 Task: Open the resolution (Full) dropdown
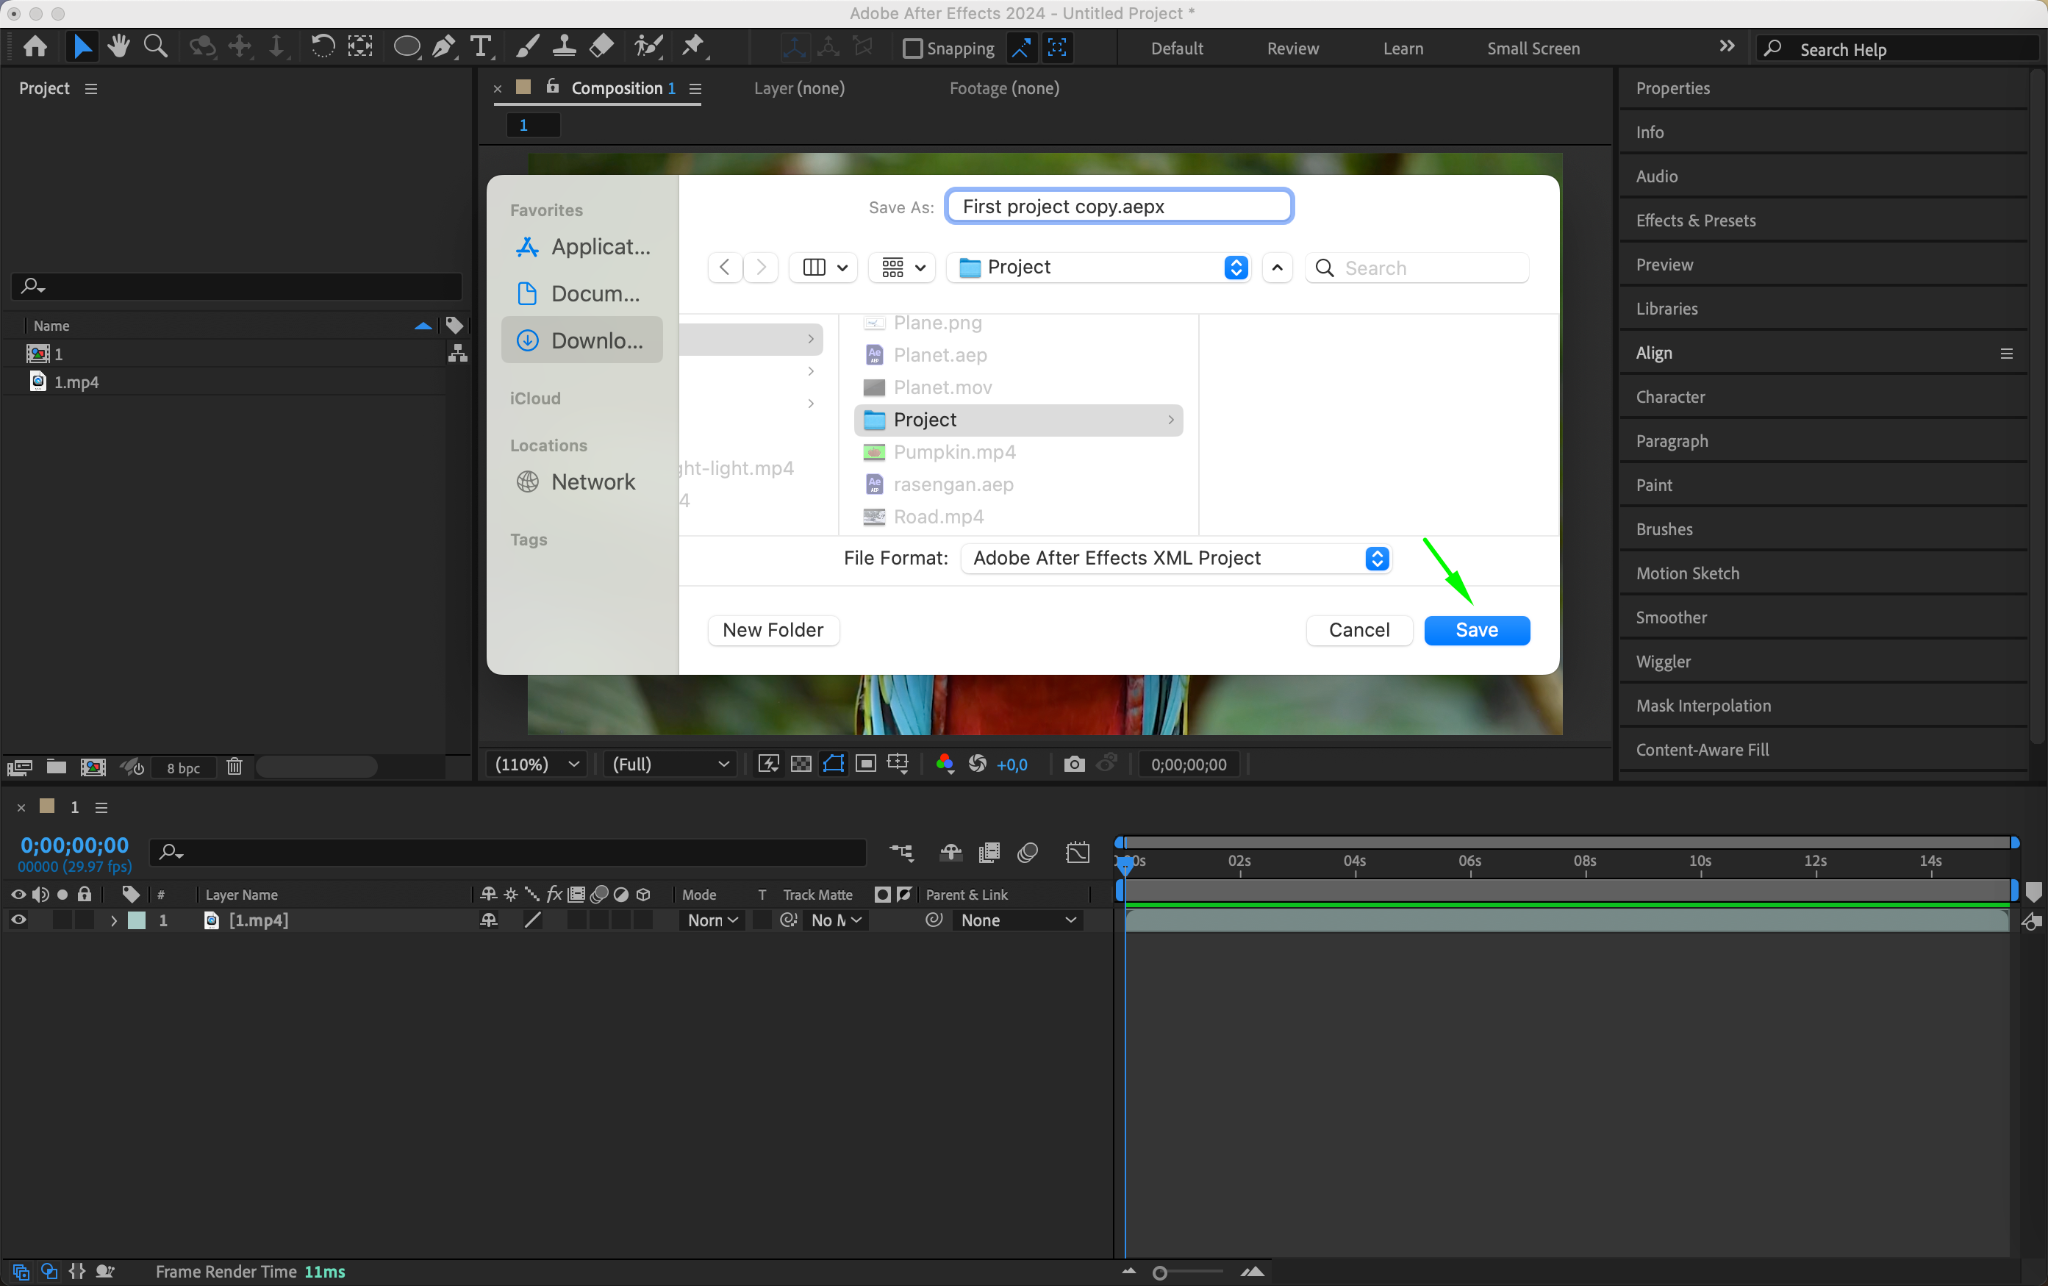click(670, 764)
